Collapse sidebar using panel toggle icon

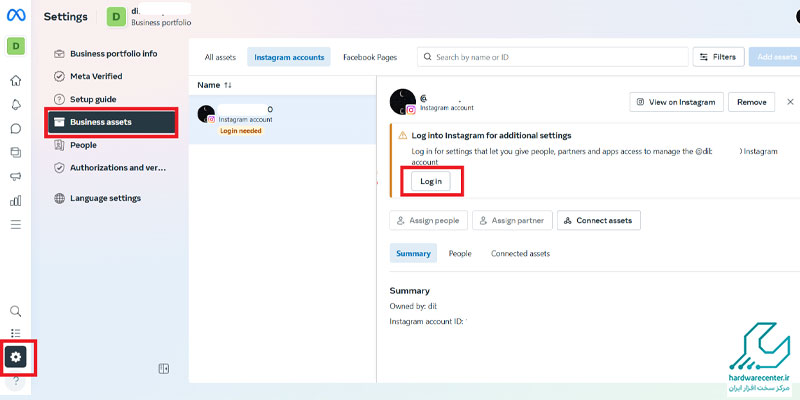click(x=164, y=368)
